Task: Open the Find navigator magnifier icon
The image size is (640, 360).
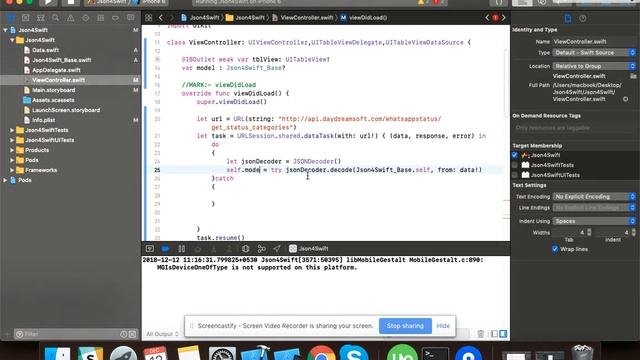Action: tap(56, 18)
